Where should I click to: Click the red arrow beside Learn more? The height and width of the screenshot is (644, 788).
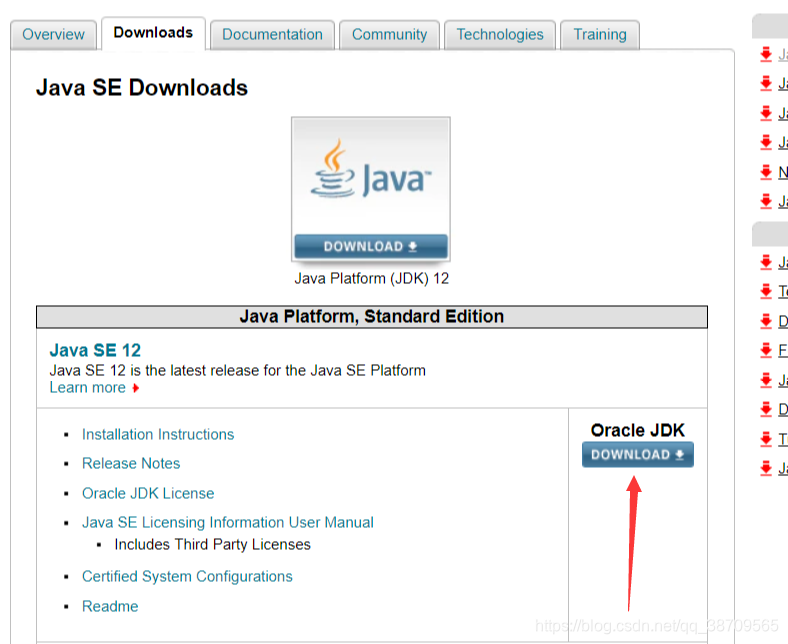[135, 388]
